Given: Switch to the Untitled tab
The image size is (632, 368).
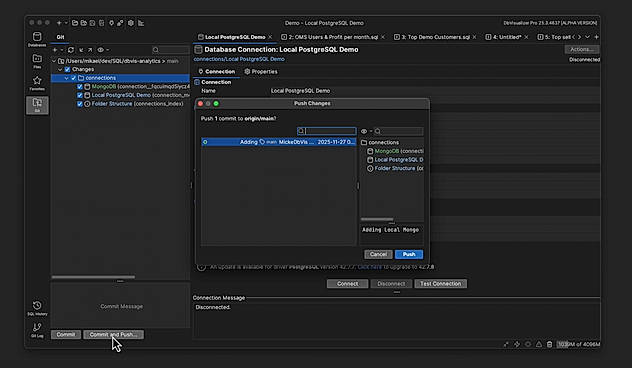Looking at the screenshot, I should tap(507, 37).
